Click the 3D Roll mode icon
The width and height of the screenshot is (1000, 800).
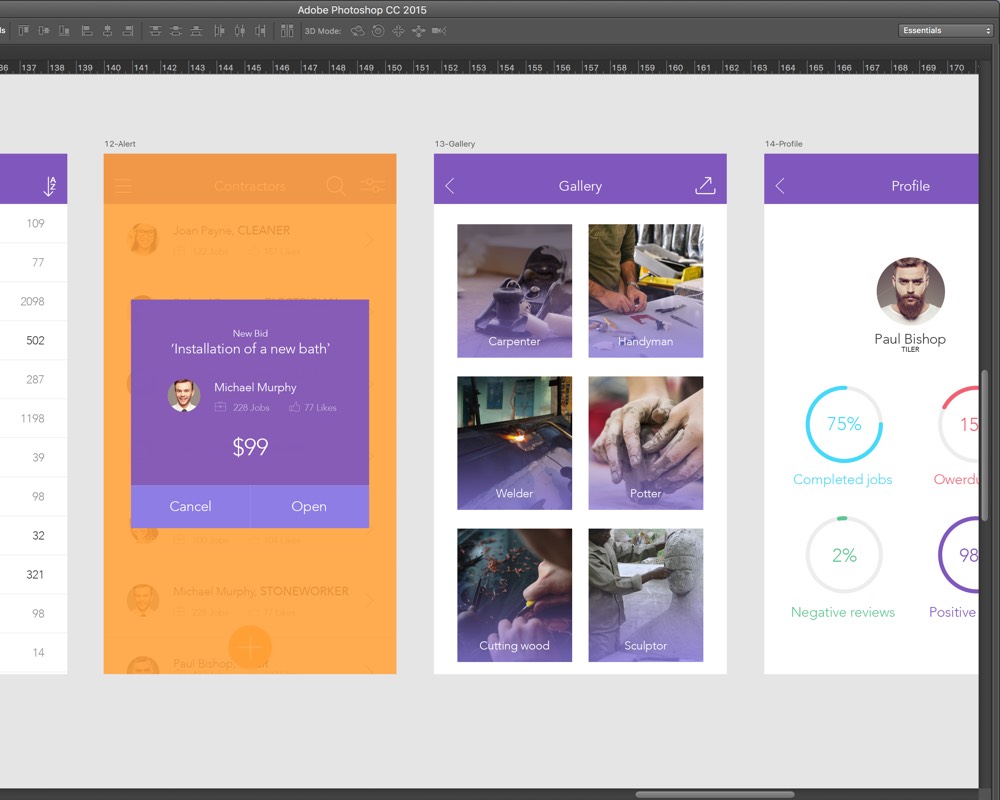pyautogui.click(x=378, y=31)
